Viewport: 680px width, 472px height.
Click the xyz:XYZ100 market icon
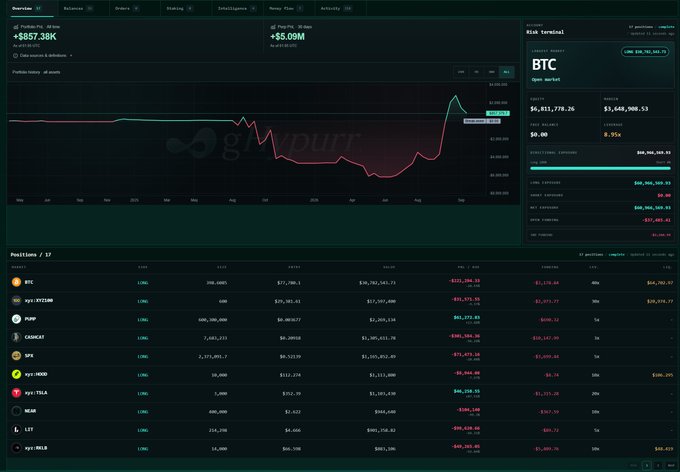(x=16, y=300)
